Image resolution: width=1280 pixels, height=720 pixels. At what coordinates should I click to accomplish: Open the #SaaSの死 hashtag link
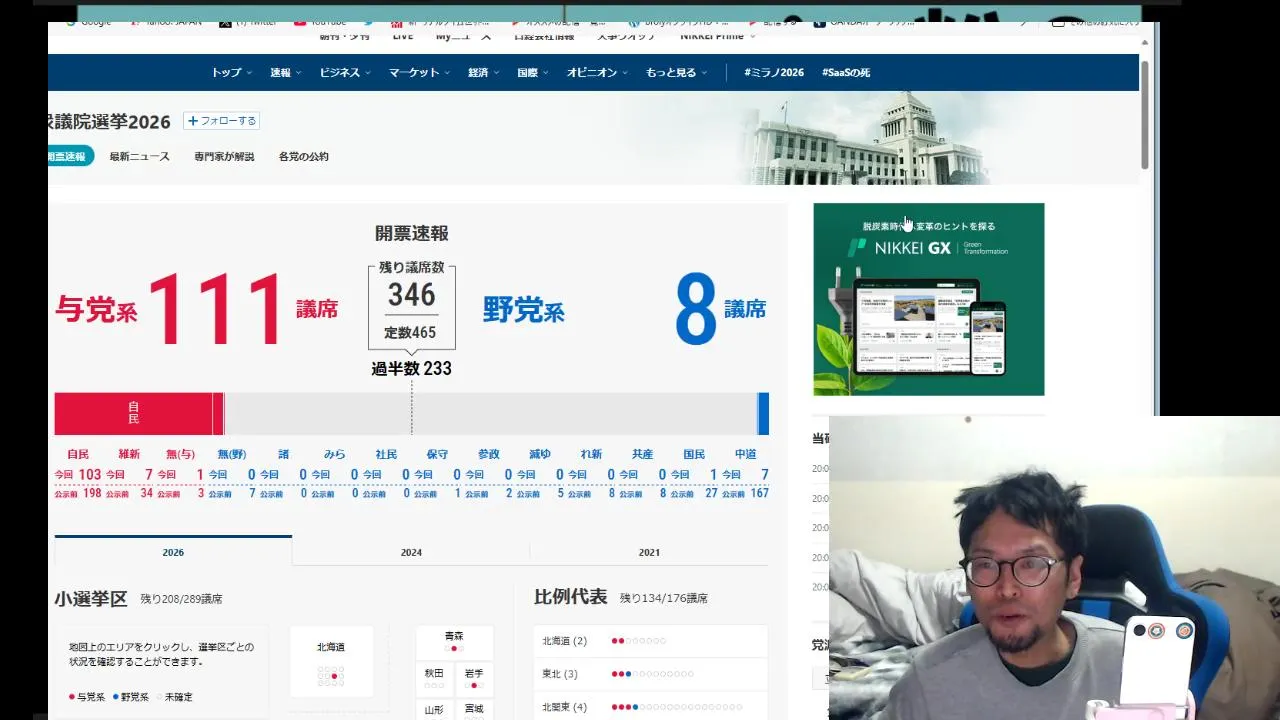click(x=846, y=73)
